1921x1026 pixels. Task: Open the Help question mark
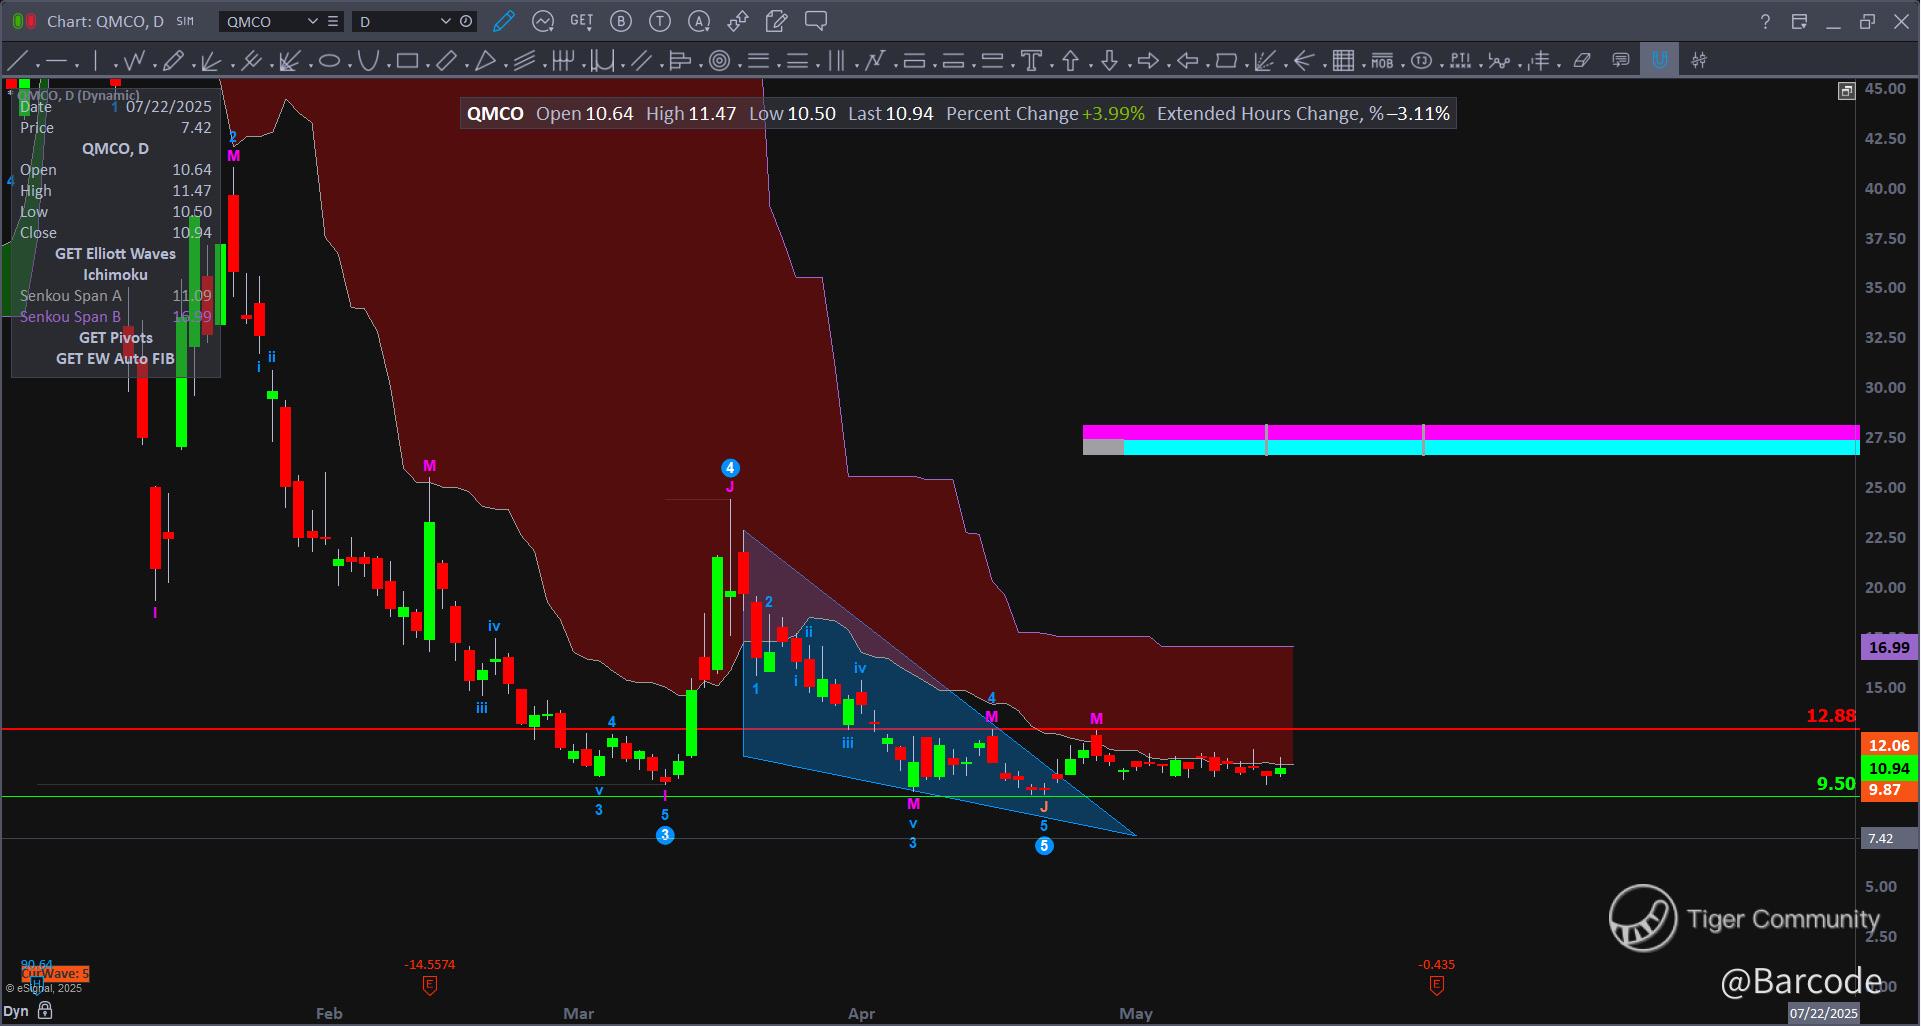(1765, 21)
